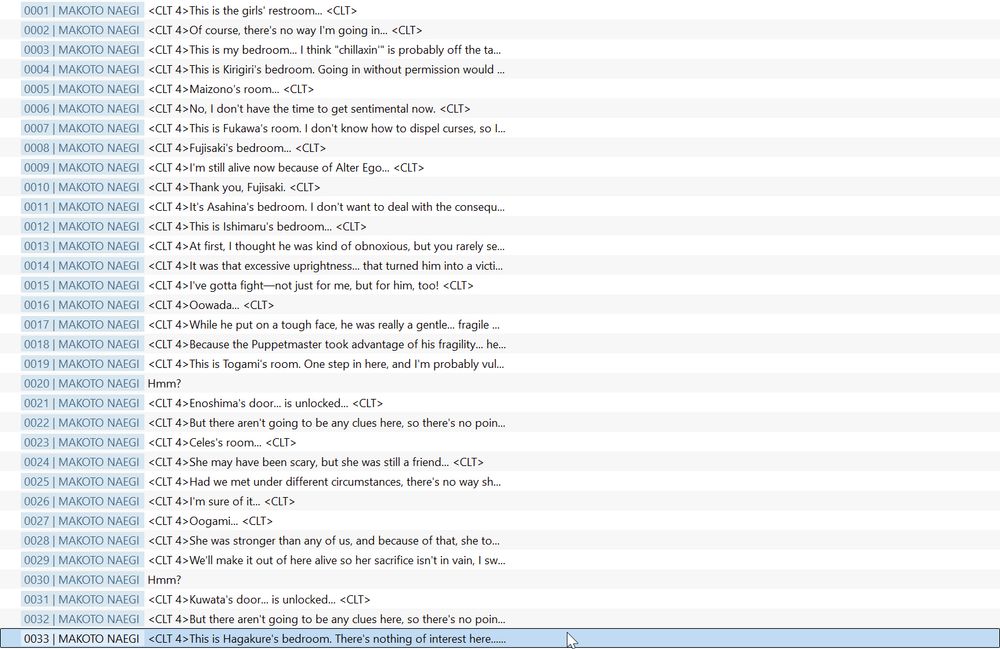Screen dimensions: 1000x649
Task: Click highlighted line 0033 about Hagakure's bedroom
Action: [x=500, y=639]
